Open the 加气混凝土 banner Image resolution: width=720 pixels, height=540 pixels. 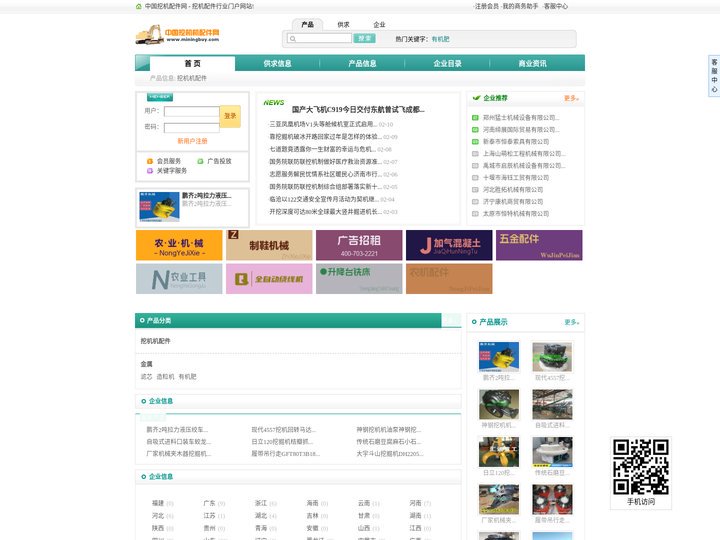tap(449, 245)
